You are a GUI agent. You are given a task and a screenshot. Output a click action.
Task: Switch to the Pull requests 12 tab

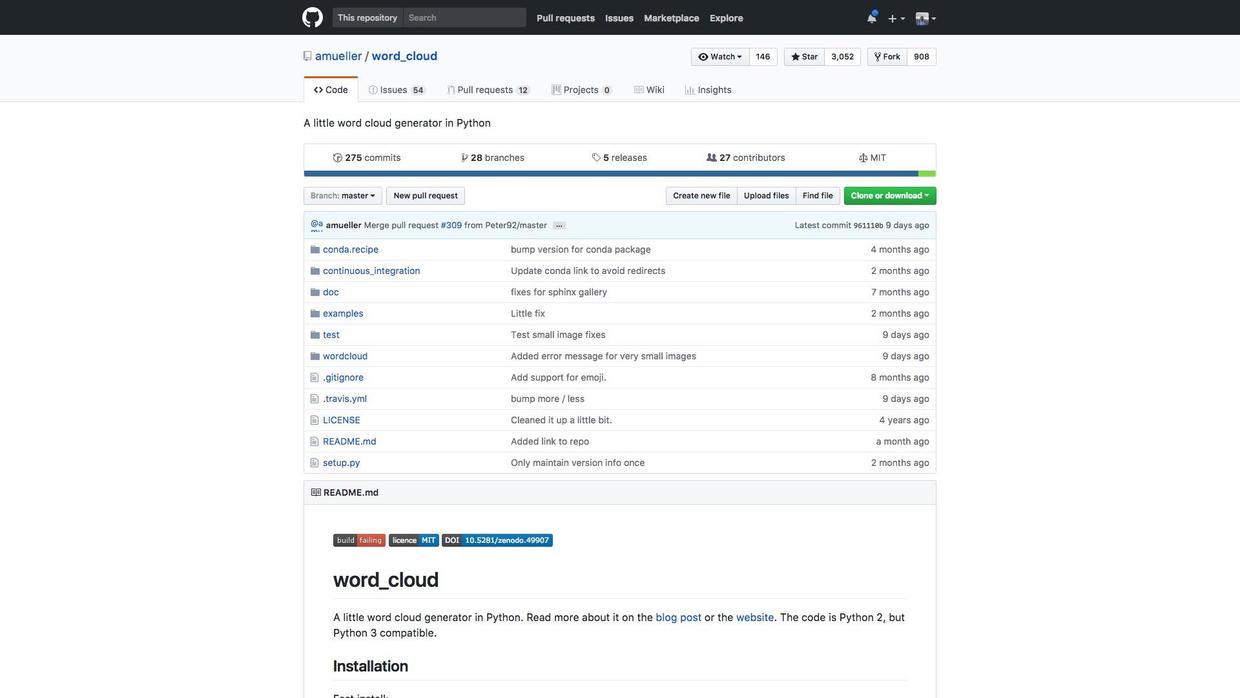coord(488,90)
